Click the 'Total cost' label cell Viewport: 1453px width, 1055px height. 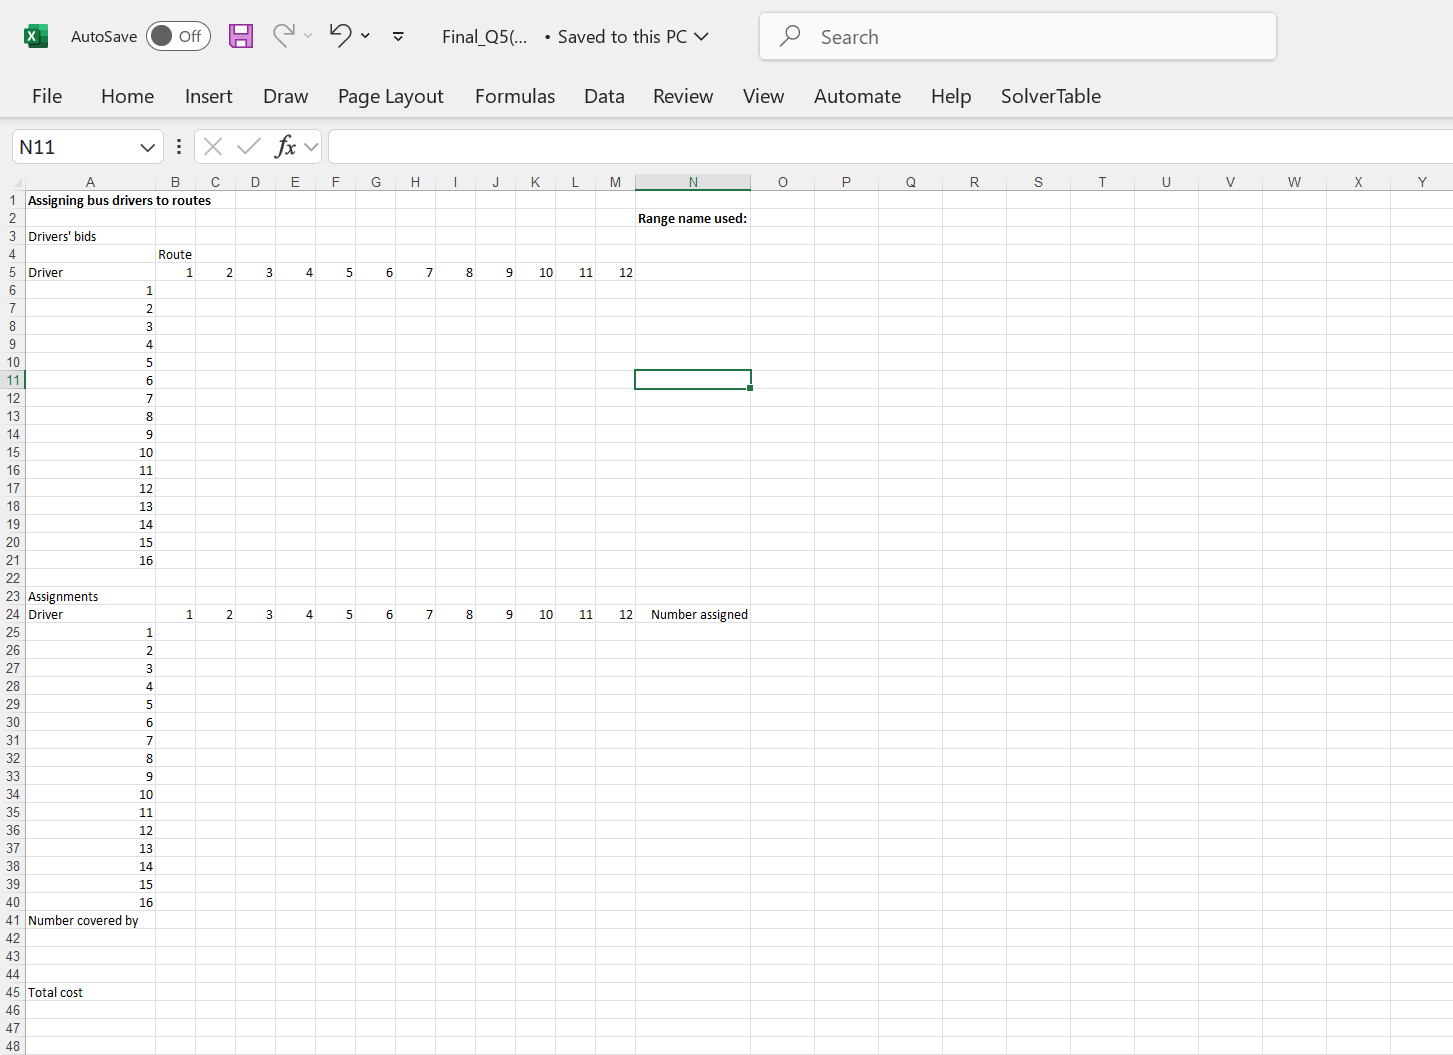(x=90, y=992)
